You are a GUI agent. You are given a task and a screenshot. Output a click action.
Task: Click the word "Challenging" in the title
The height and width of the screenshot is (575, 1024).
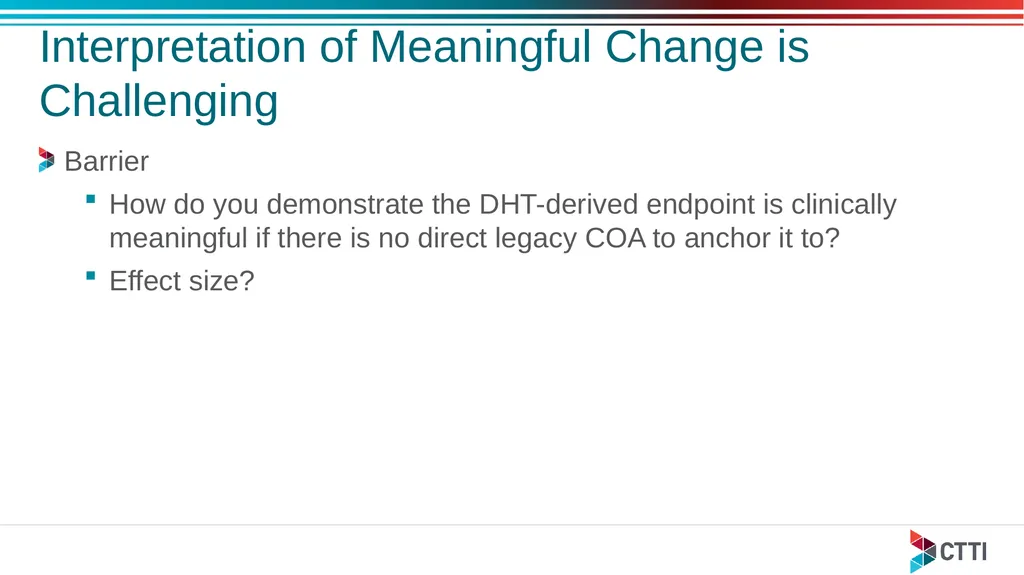(159, 101)
